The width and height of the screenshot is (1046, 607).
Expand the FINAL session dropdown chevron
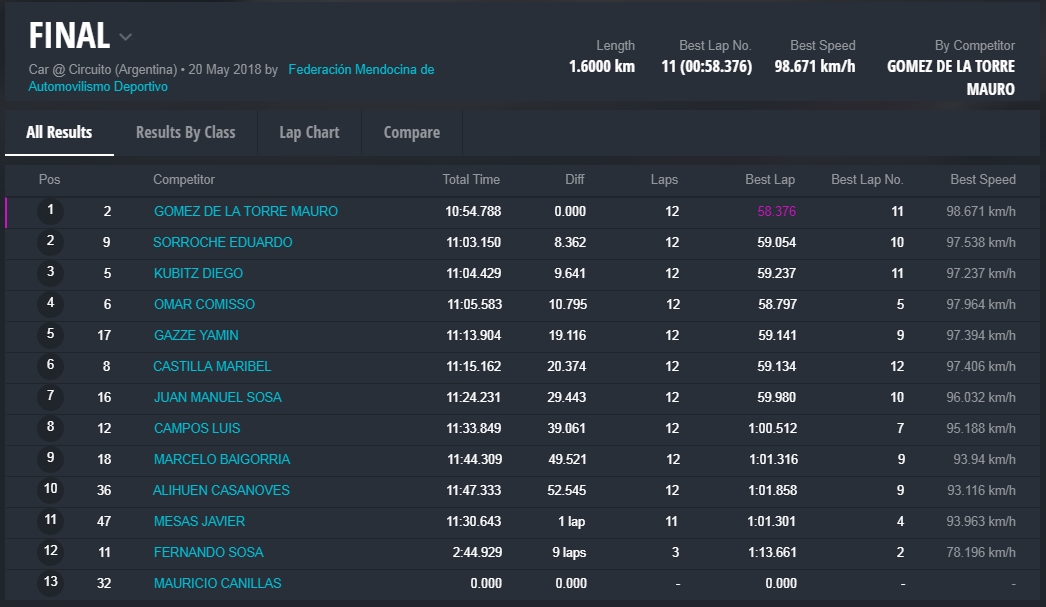pyautogui.click(x=125, y=38)
